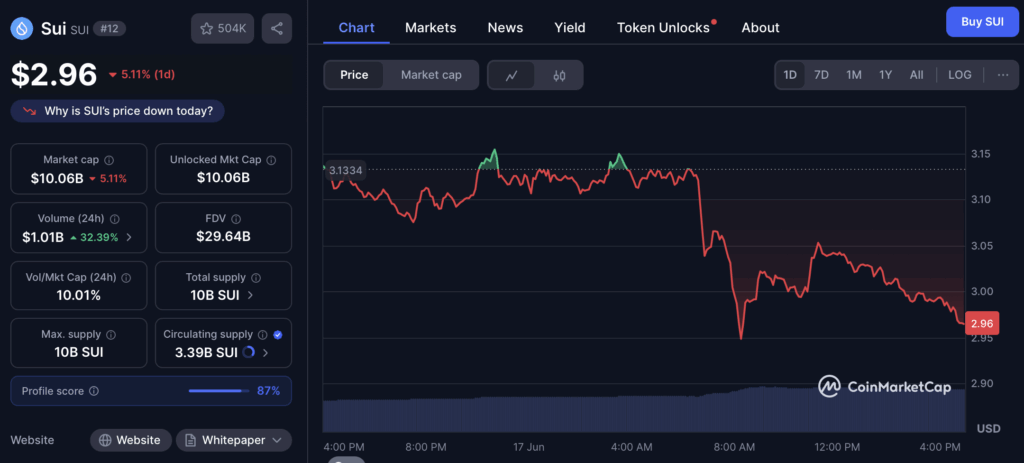Click the 32.39% volume change text

tap(99, 237)
